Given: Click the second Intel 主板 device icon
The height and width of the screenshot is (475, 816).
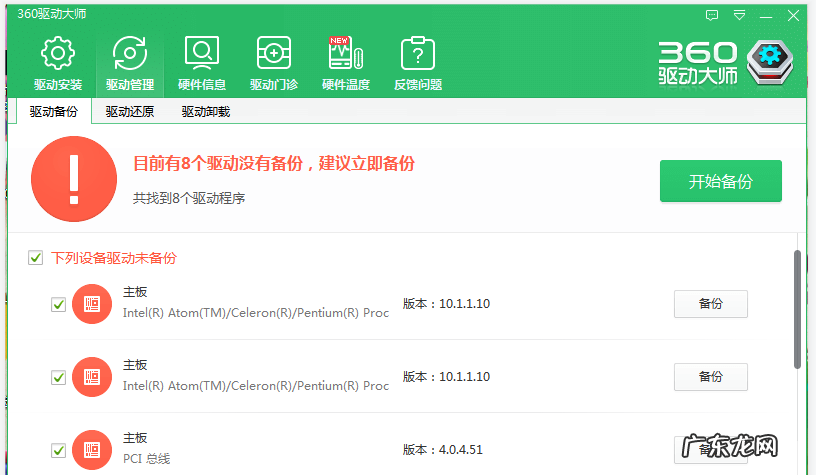Looking at the screenshot, I should point(92,377).
